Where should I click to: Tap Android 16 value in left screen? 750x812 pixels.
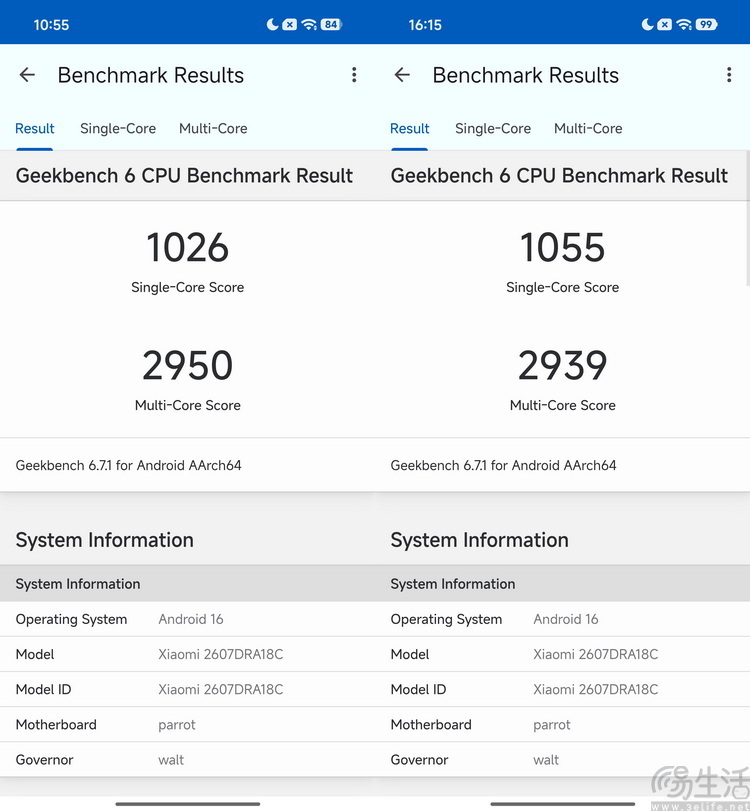(191, 619)
